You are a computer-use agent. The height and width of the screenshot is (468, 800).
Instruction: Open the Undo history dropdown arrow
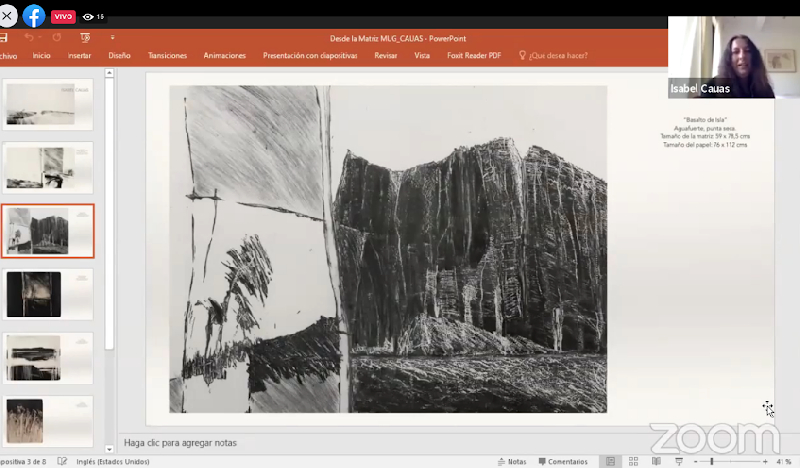(x=40, y=38)
